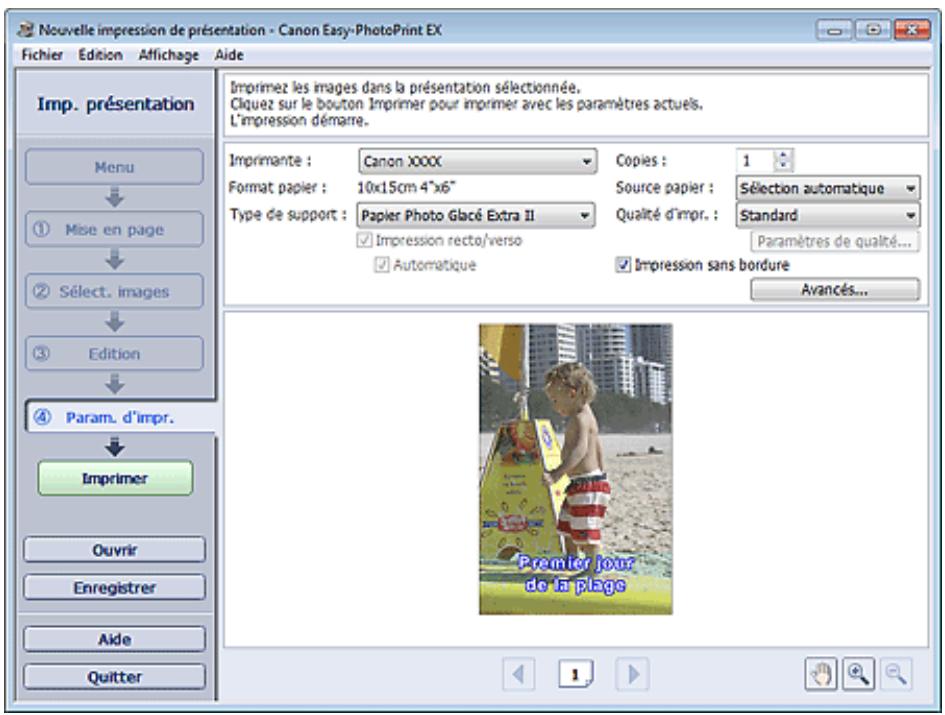Click the page number 1 indicator

click(576, 674)
